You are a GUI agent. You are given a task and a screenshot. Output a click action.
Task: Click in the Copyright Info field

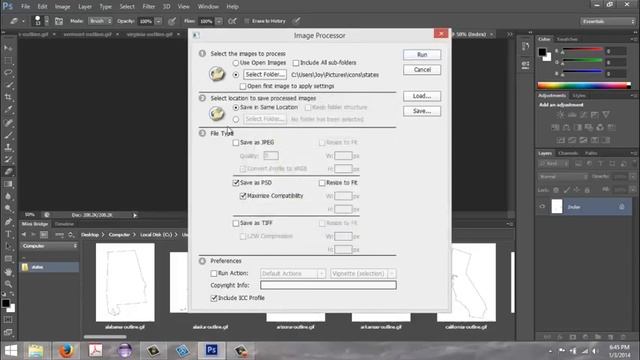tap(328, 285)
